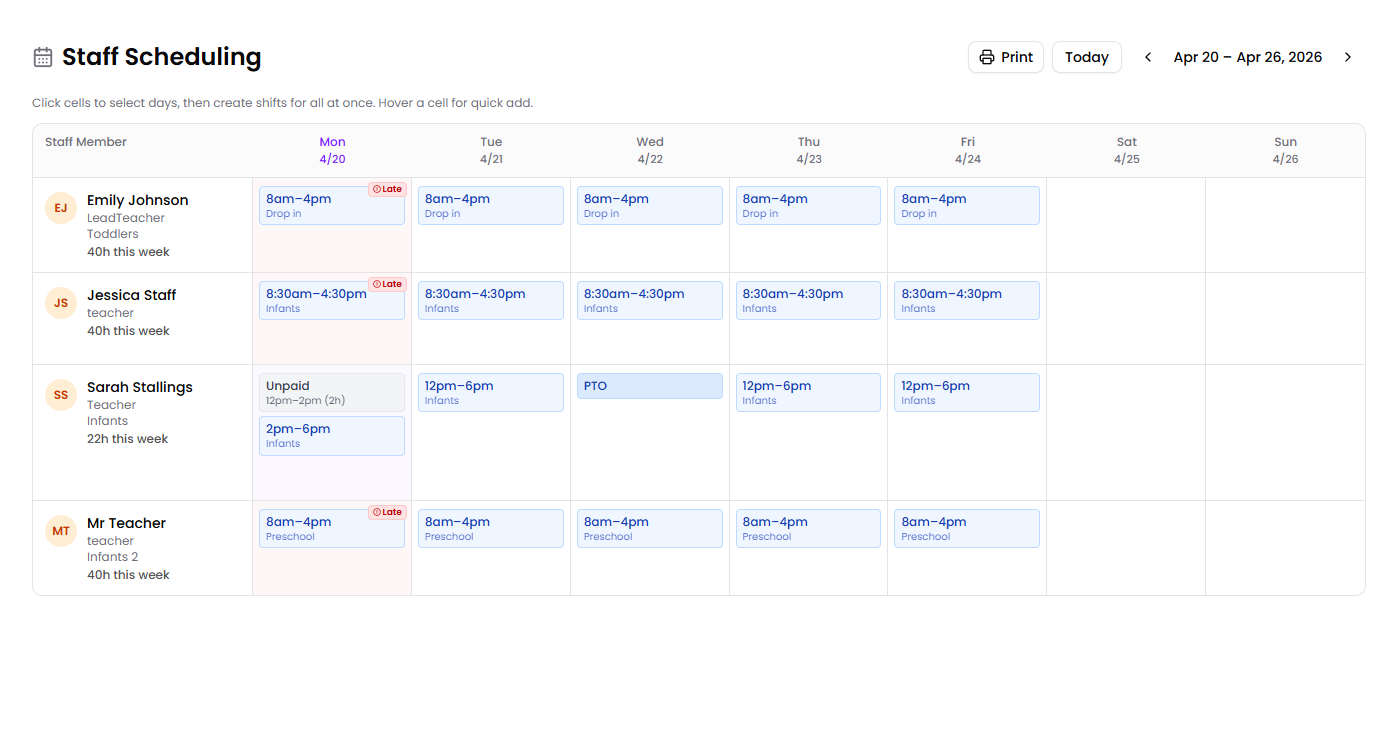Click the 'Toddlers' classroom label
This screenshot has height=731, width=1400.
[112, 234]
